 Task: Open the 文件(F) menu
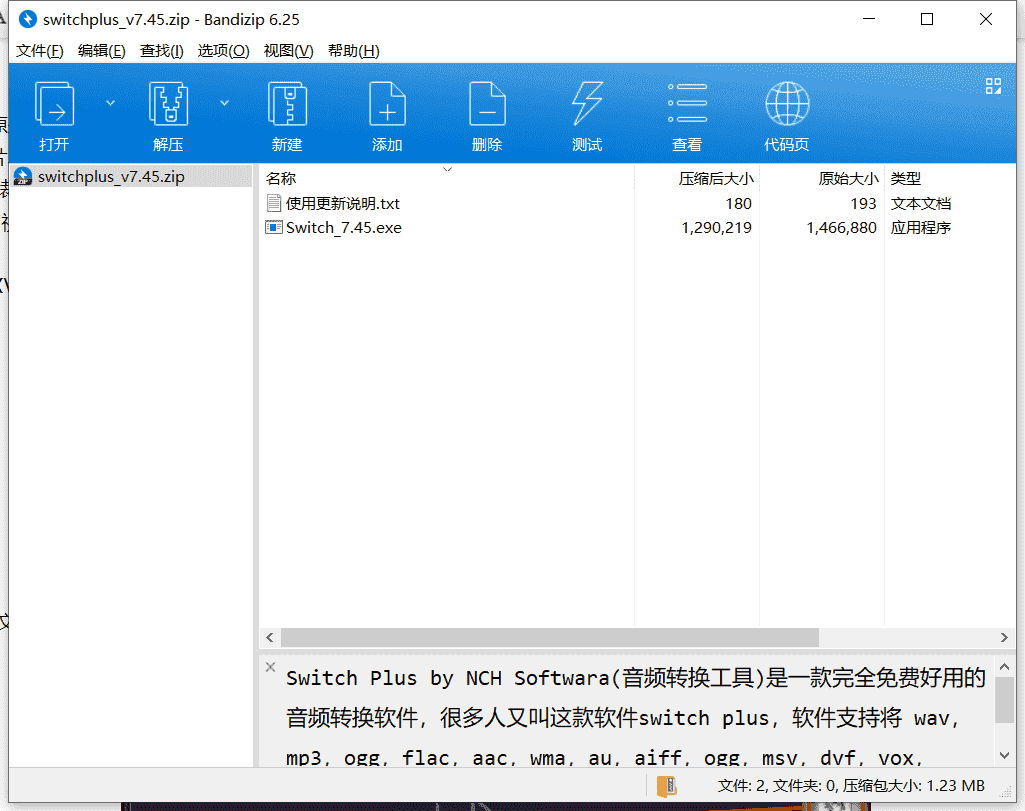coord(39,51)
